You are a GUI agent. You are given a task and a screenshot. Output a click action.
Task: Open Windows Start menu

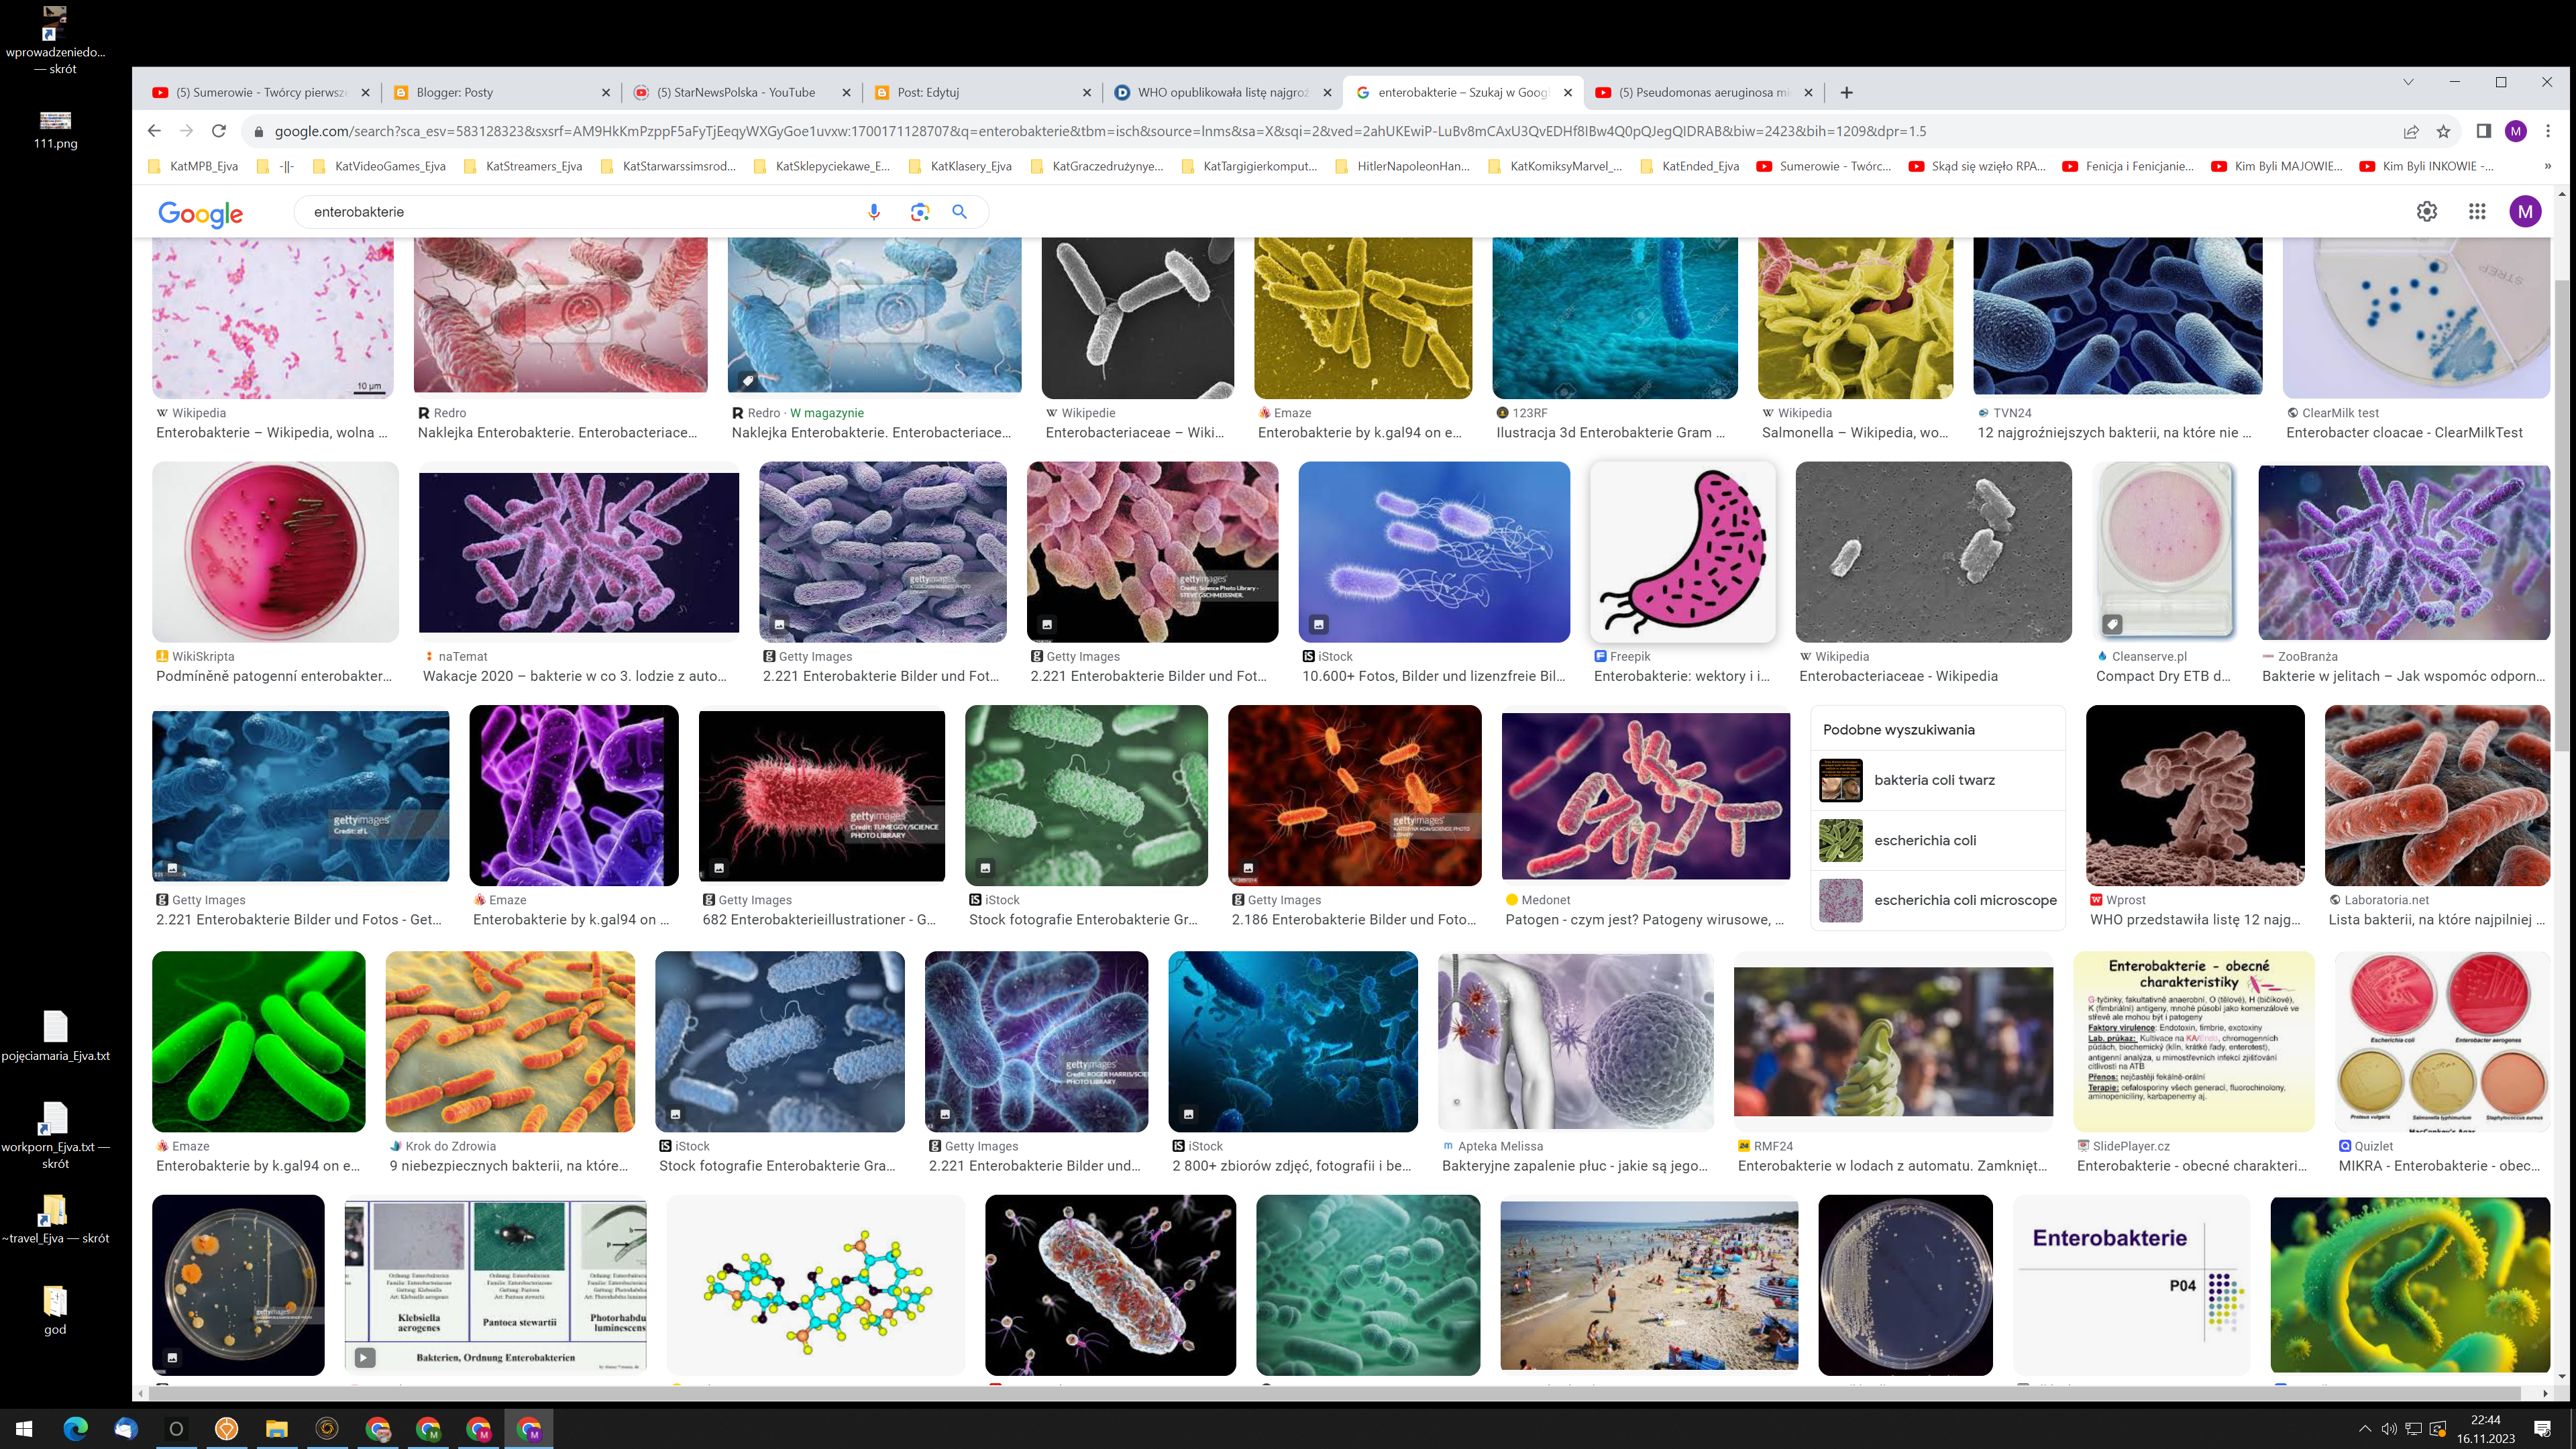(24, 1428)
